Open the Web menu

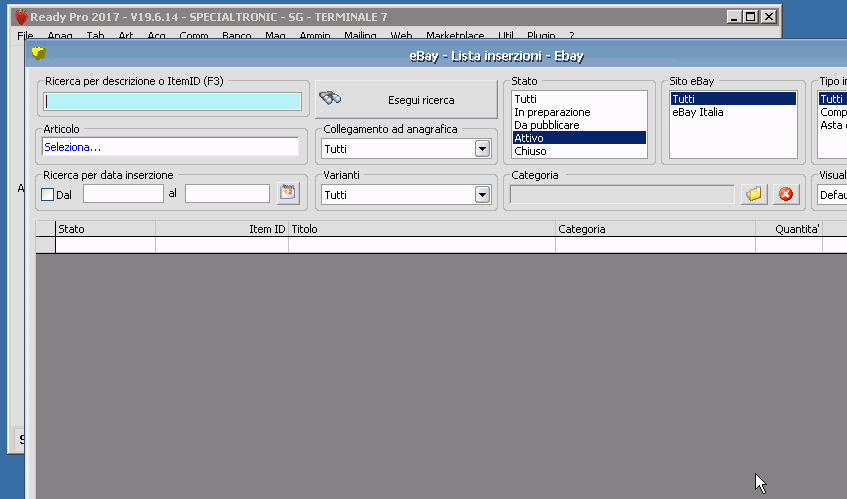click(401, 36)
